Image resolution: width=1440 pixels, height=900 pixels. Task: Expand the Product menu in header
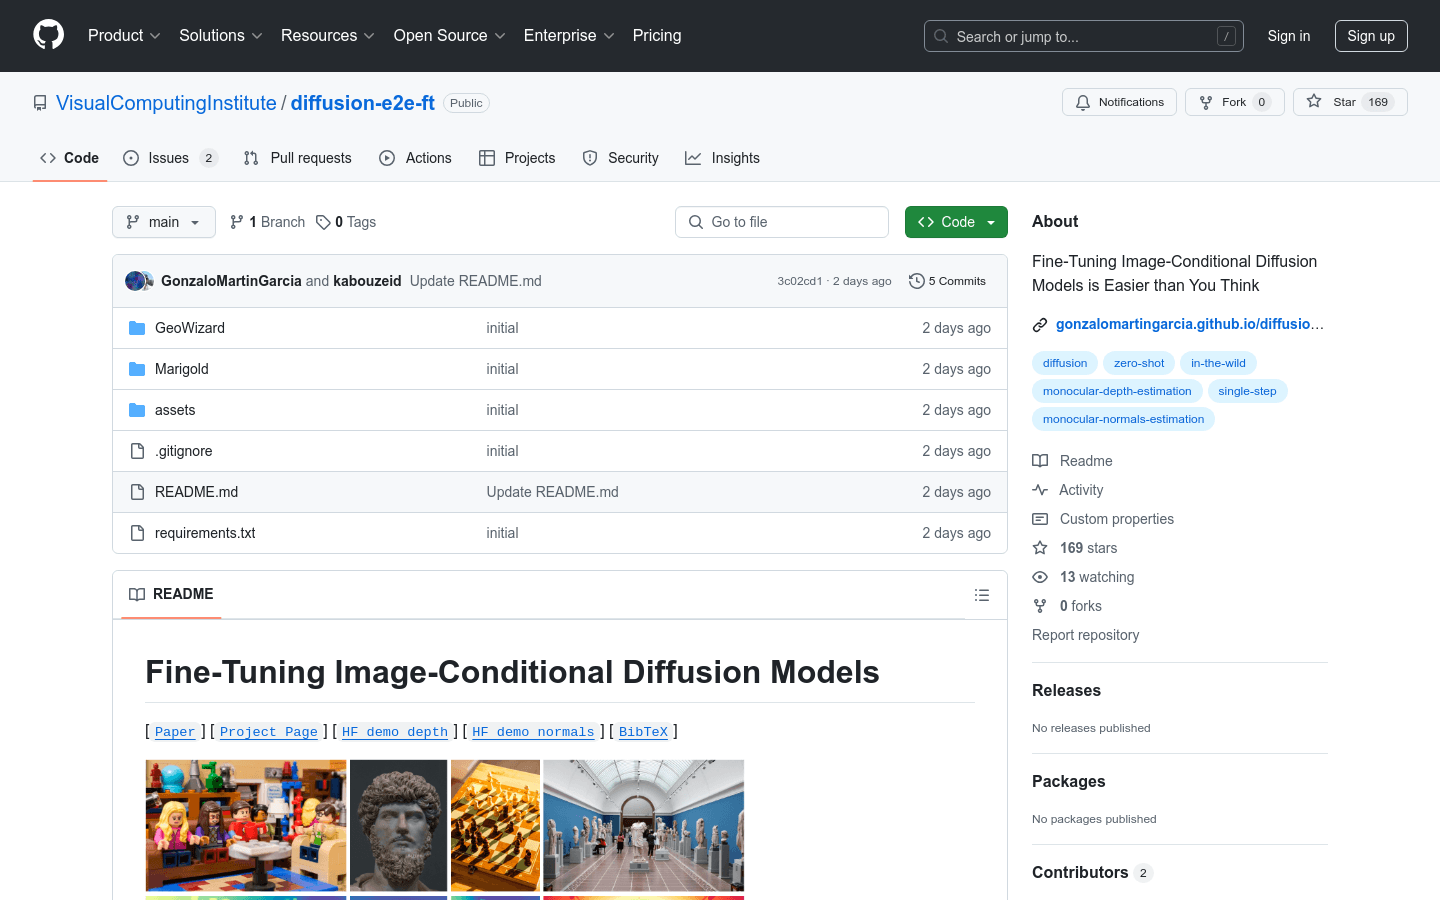[x=124, y=36]
